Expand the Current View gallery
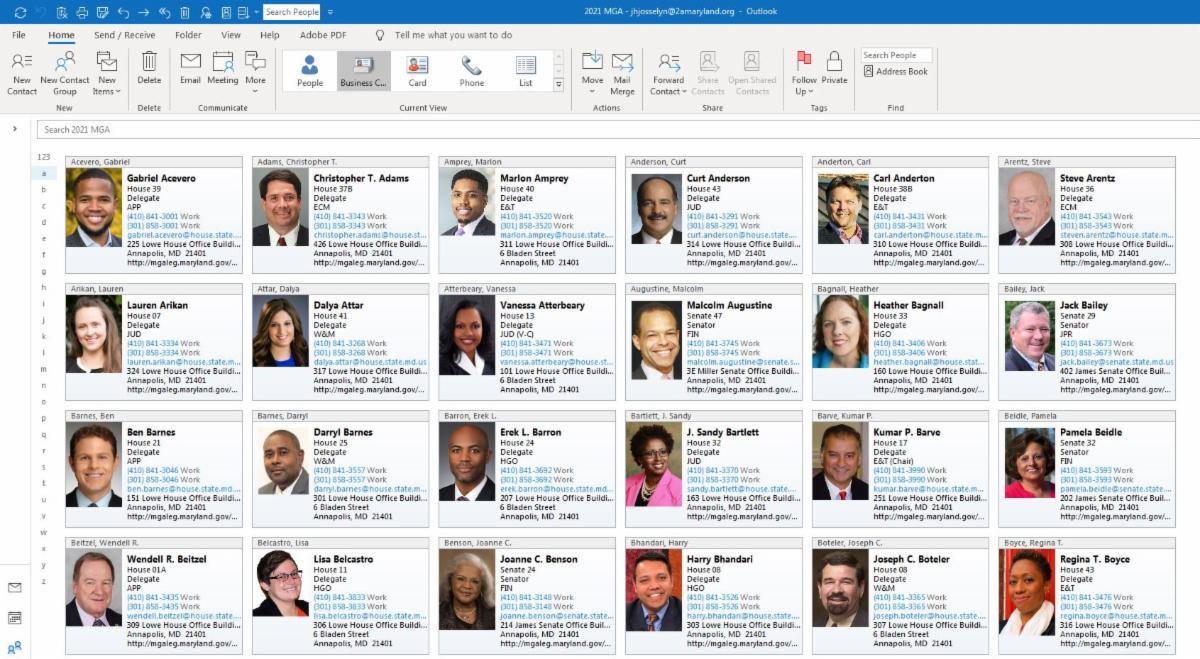The image size is (1200, 659). (x=559, y=85)
